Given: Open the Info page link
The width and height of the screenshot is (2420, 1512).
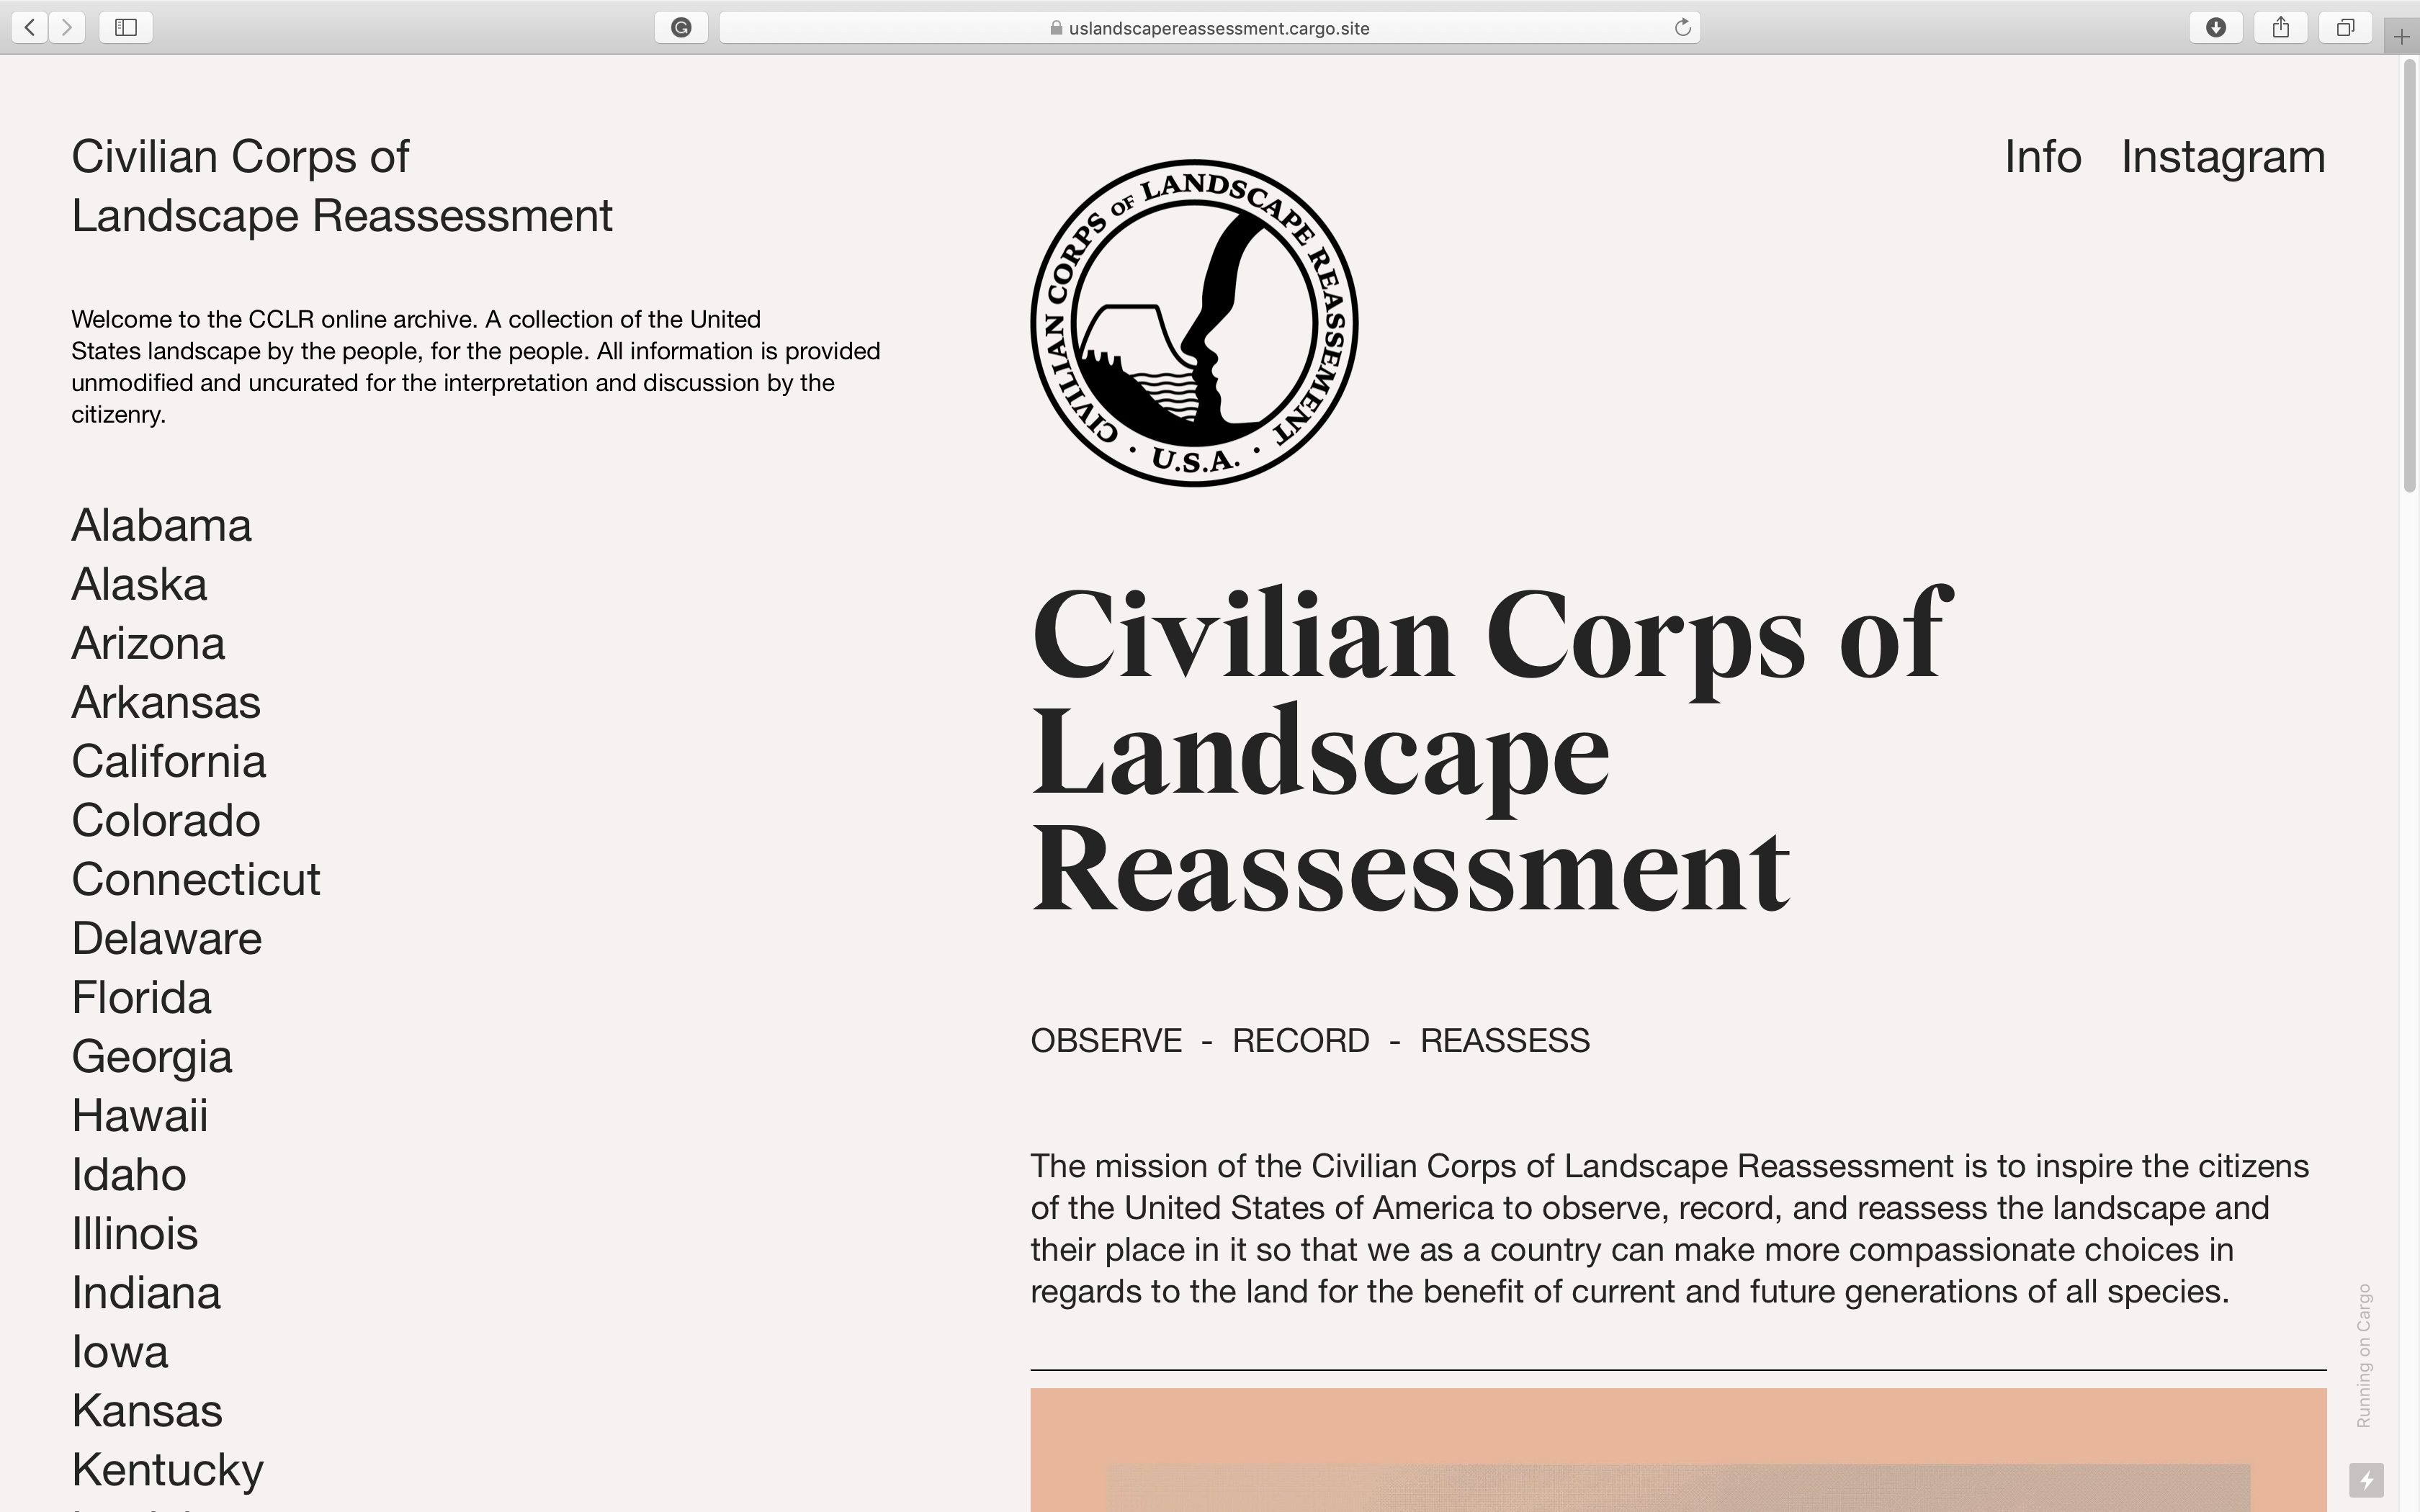Looking at the screenshot, I should tap(2043, 157).
